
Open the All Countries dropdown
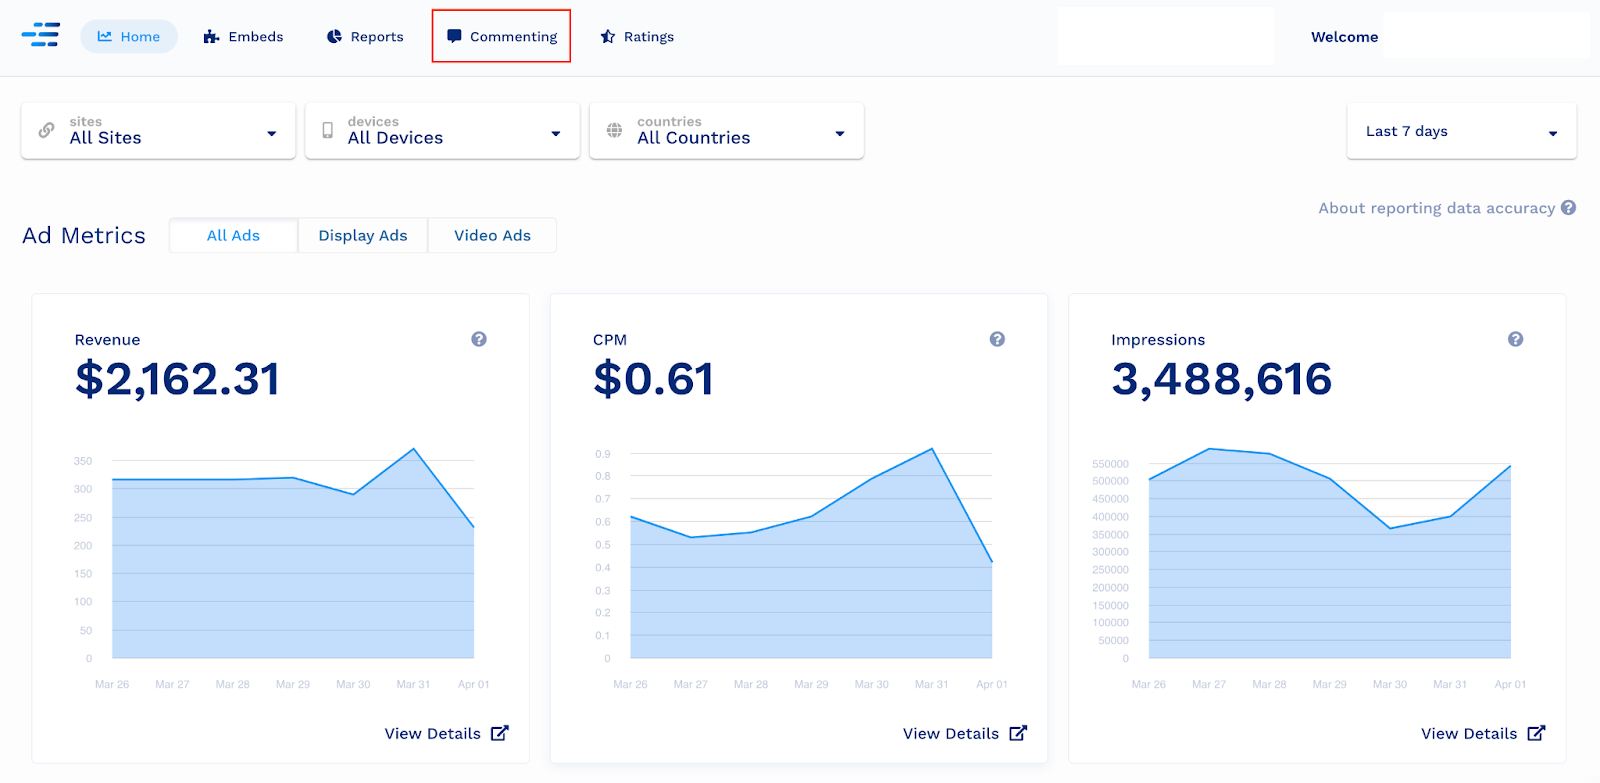[726, 131]
